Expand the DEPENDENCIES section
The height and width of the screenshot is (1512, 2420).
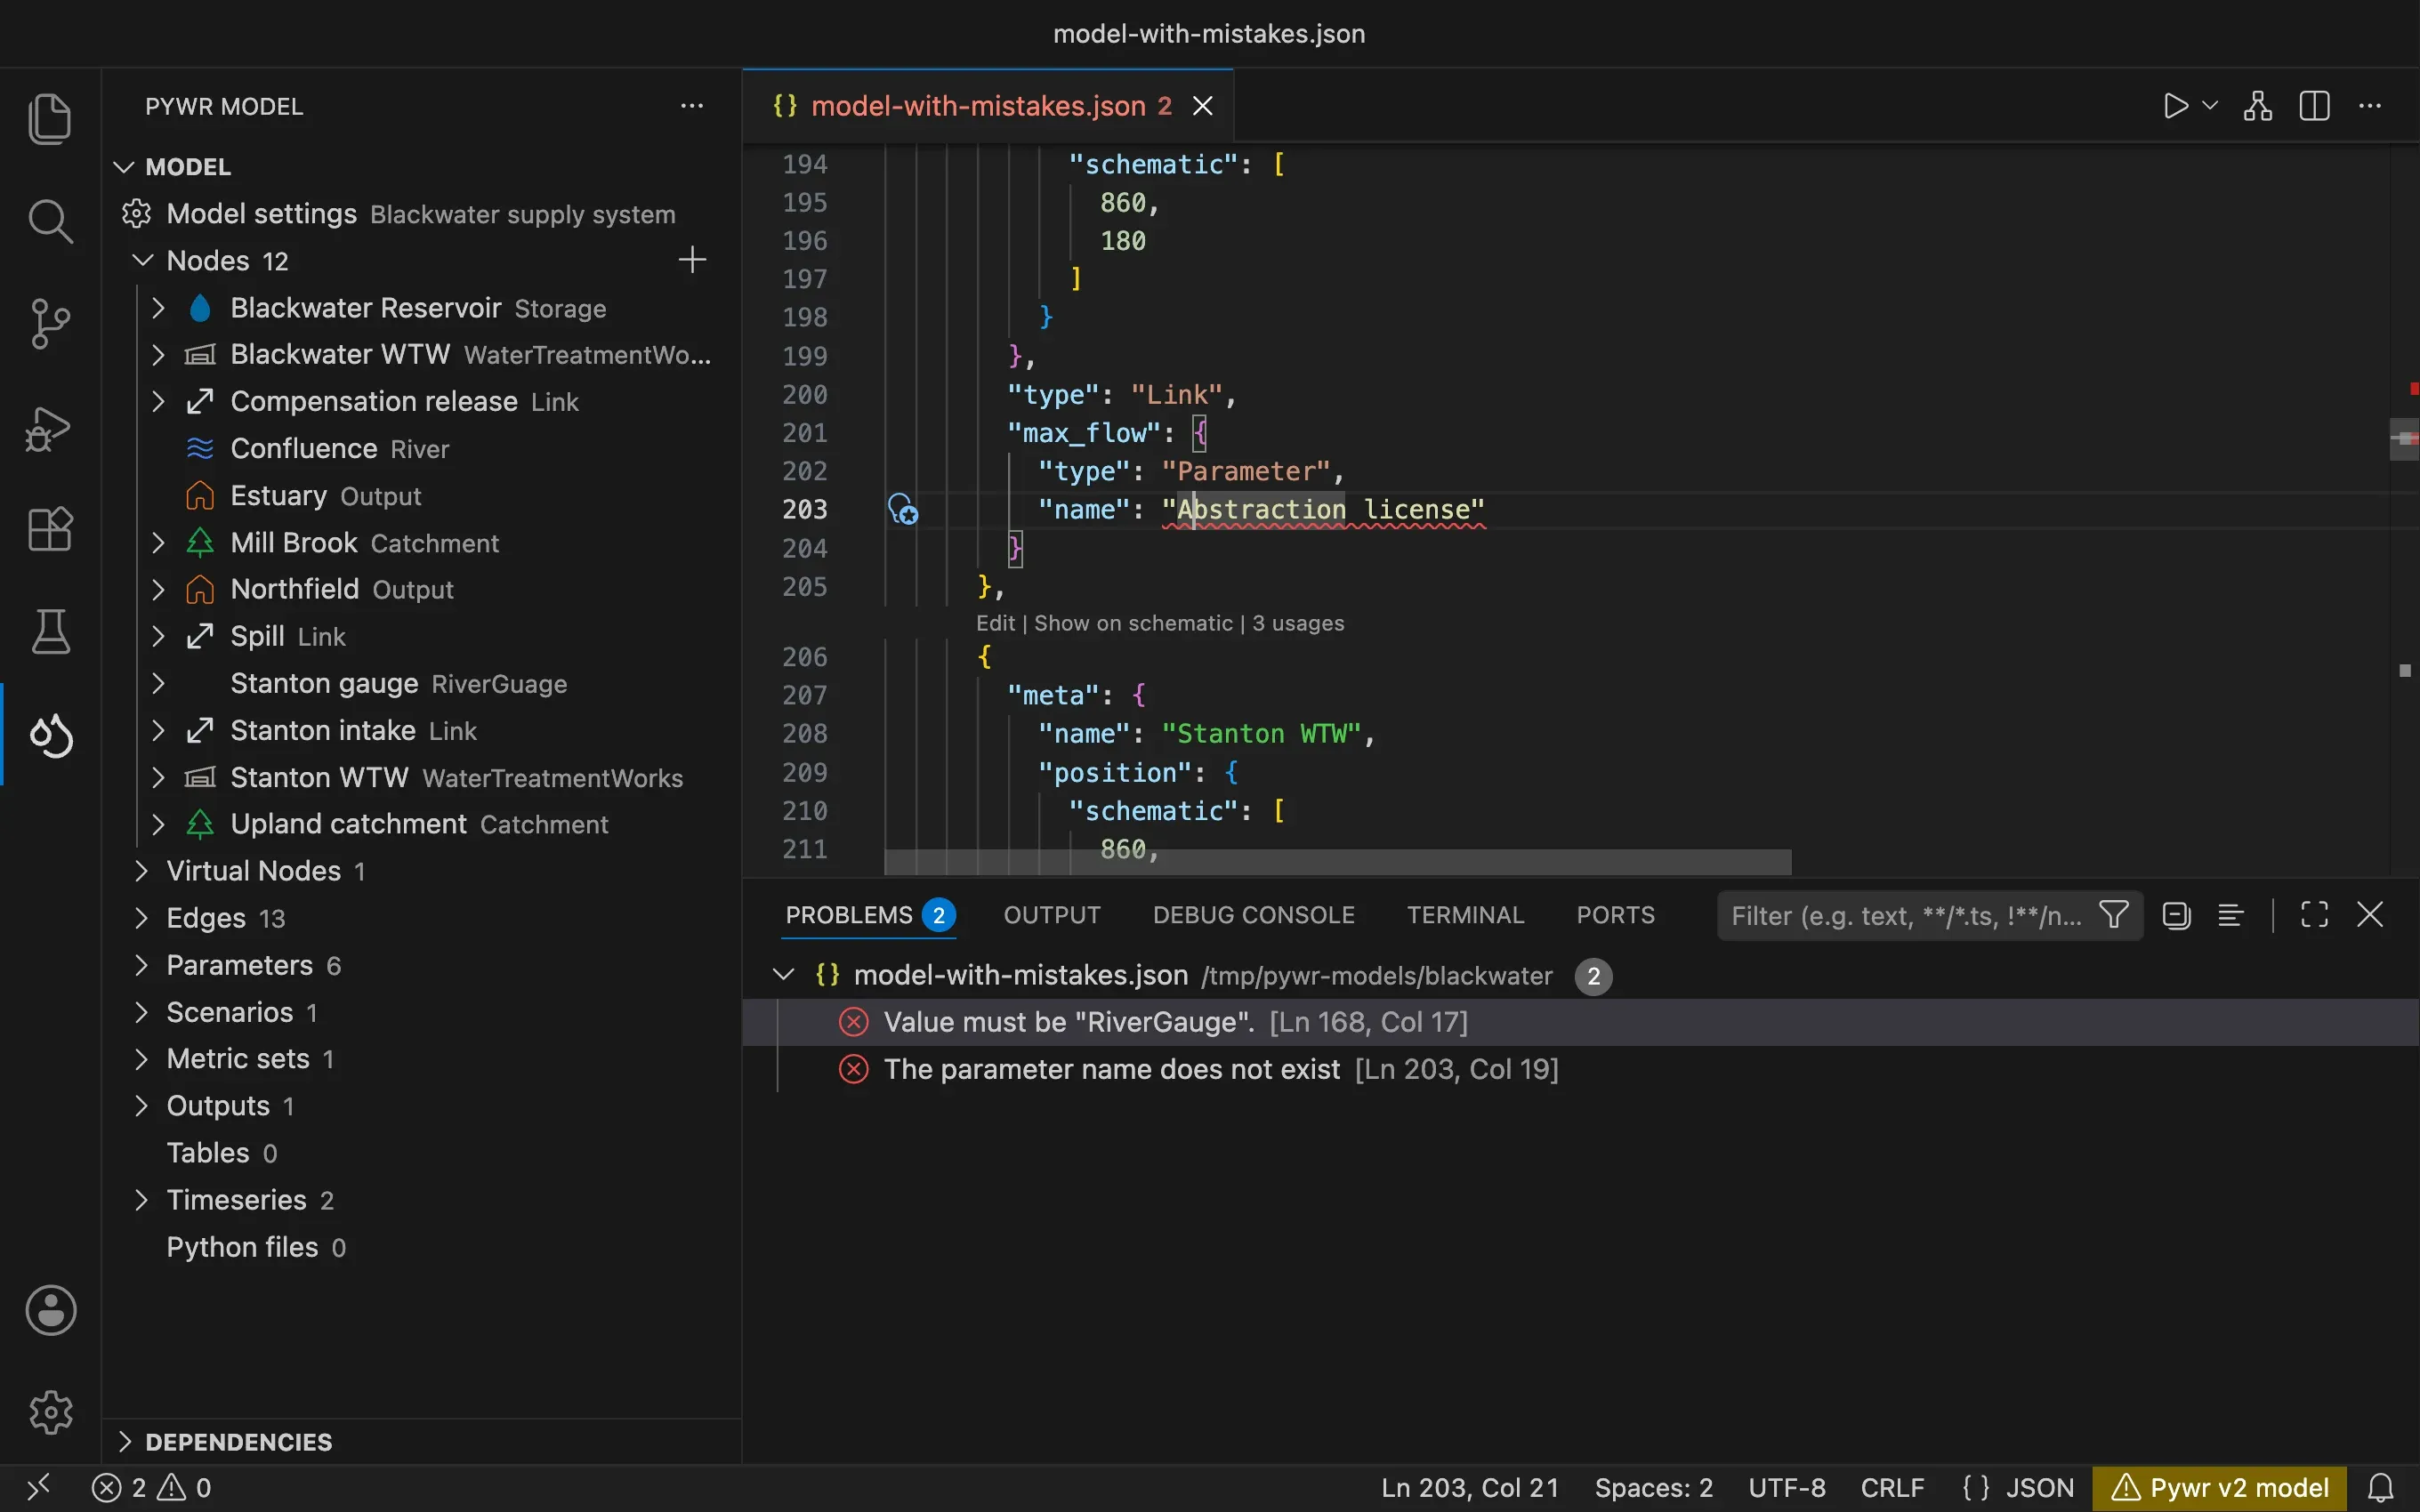[x=124, y=1442]
